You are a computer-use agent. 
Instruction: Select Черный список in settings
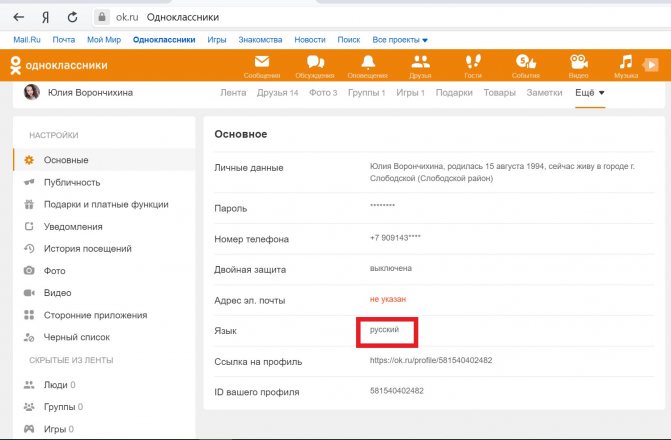tap(77, 337)
